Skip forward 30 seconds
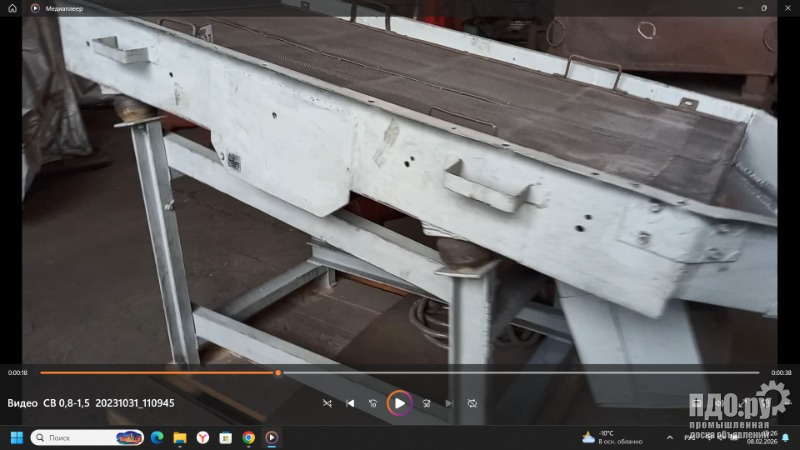800x450 pixels. click(x=426, y=403)
